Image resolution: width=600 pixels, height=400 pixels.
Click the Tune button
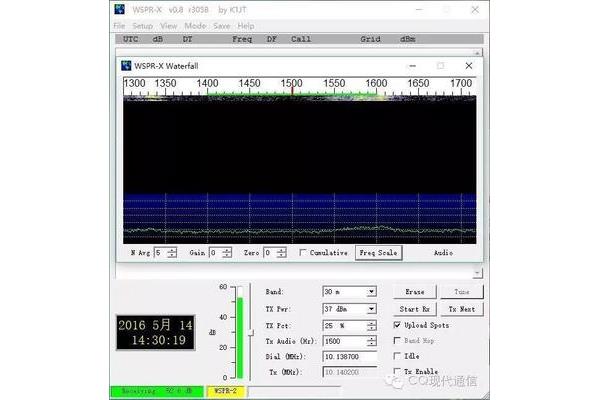coord(462,292)
